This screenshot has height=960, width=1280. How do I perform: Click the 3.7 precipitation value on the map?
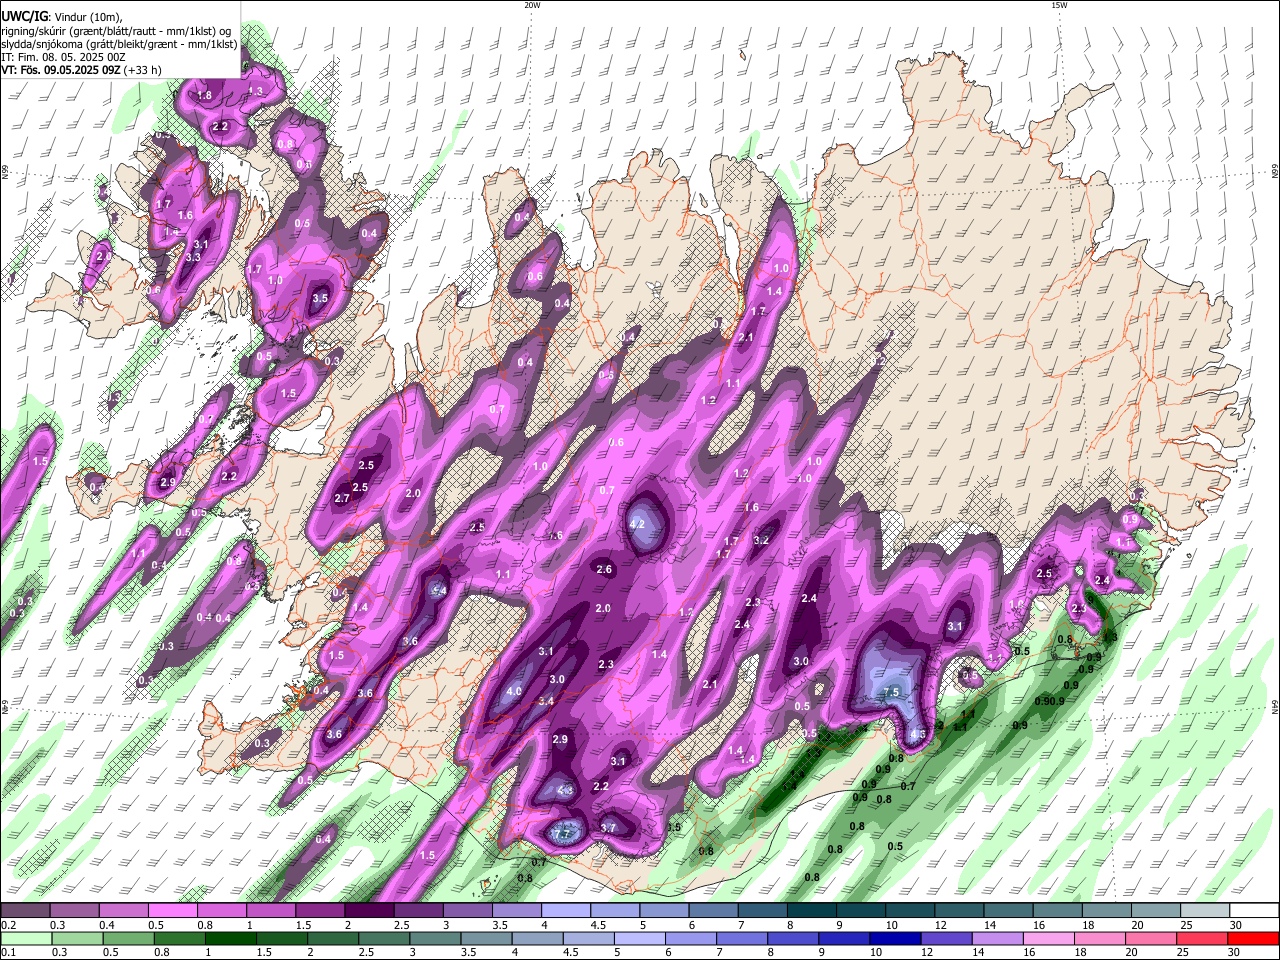[x=608, y=828]
